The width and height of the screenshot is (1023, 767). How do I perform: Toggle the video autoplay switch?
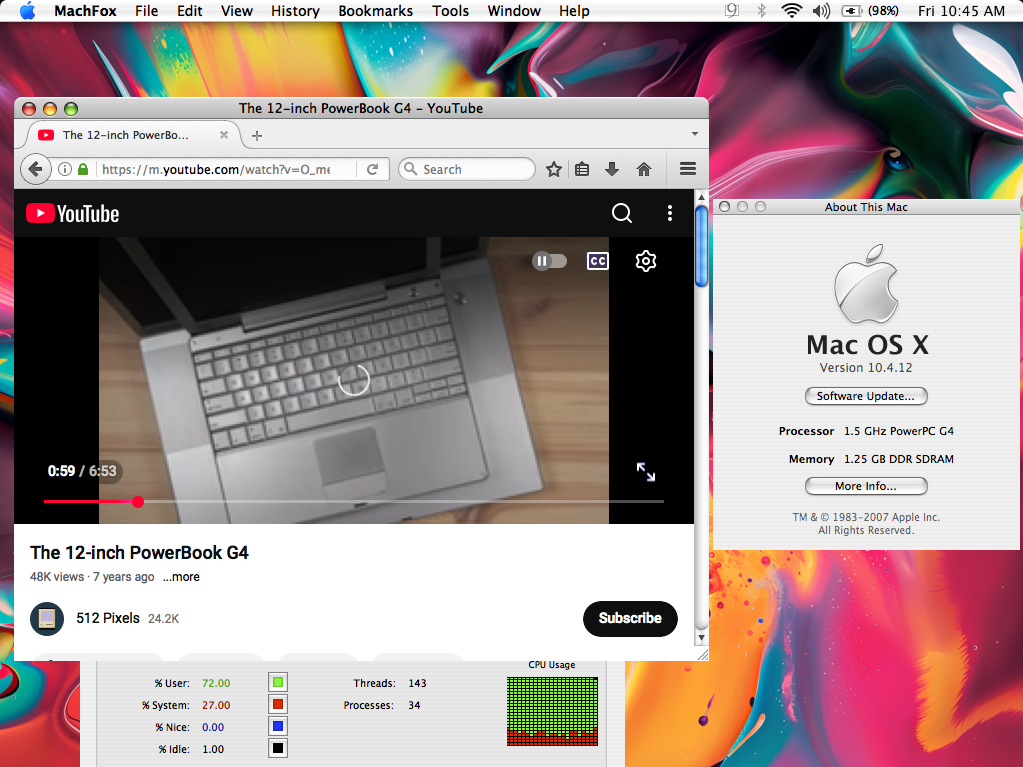(549, 261)
